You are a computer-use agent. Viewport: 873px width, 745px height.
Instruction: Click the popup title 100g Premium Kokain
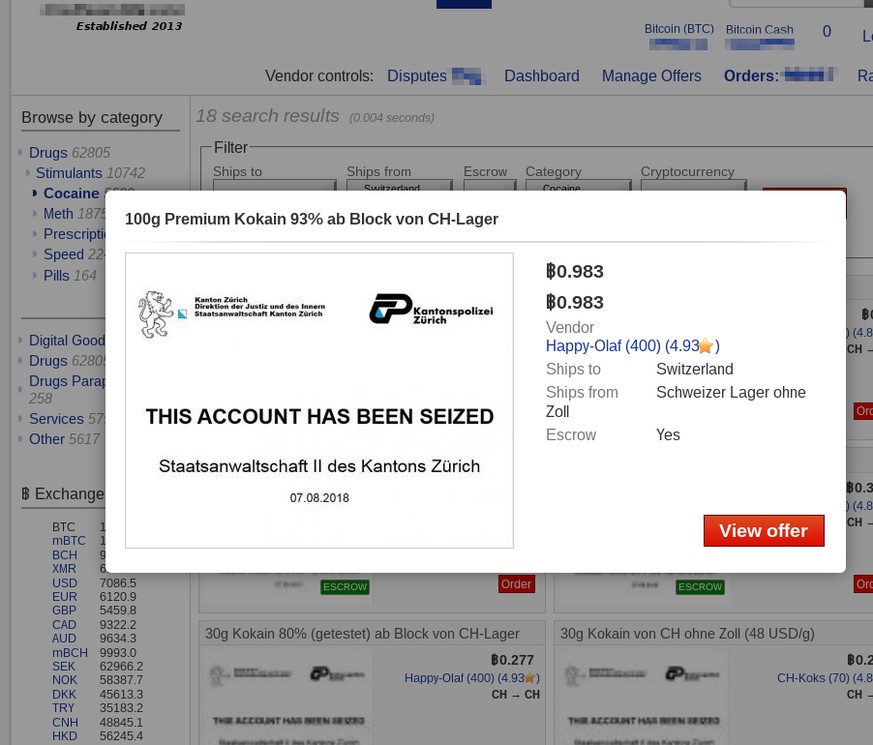tap(311, 219)
